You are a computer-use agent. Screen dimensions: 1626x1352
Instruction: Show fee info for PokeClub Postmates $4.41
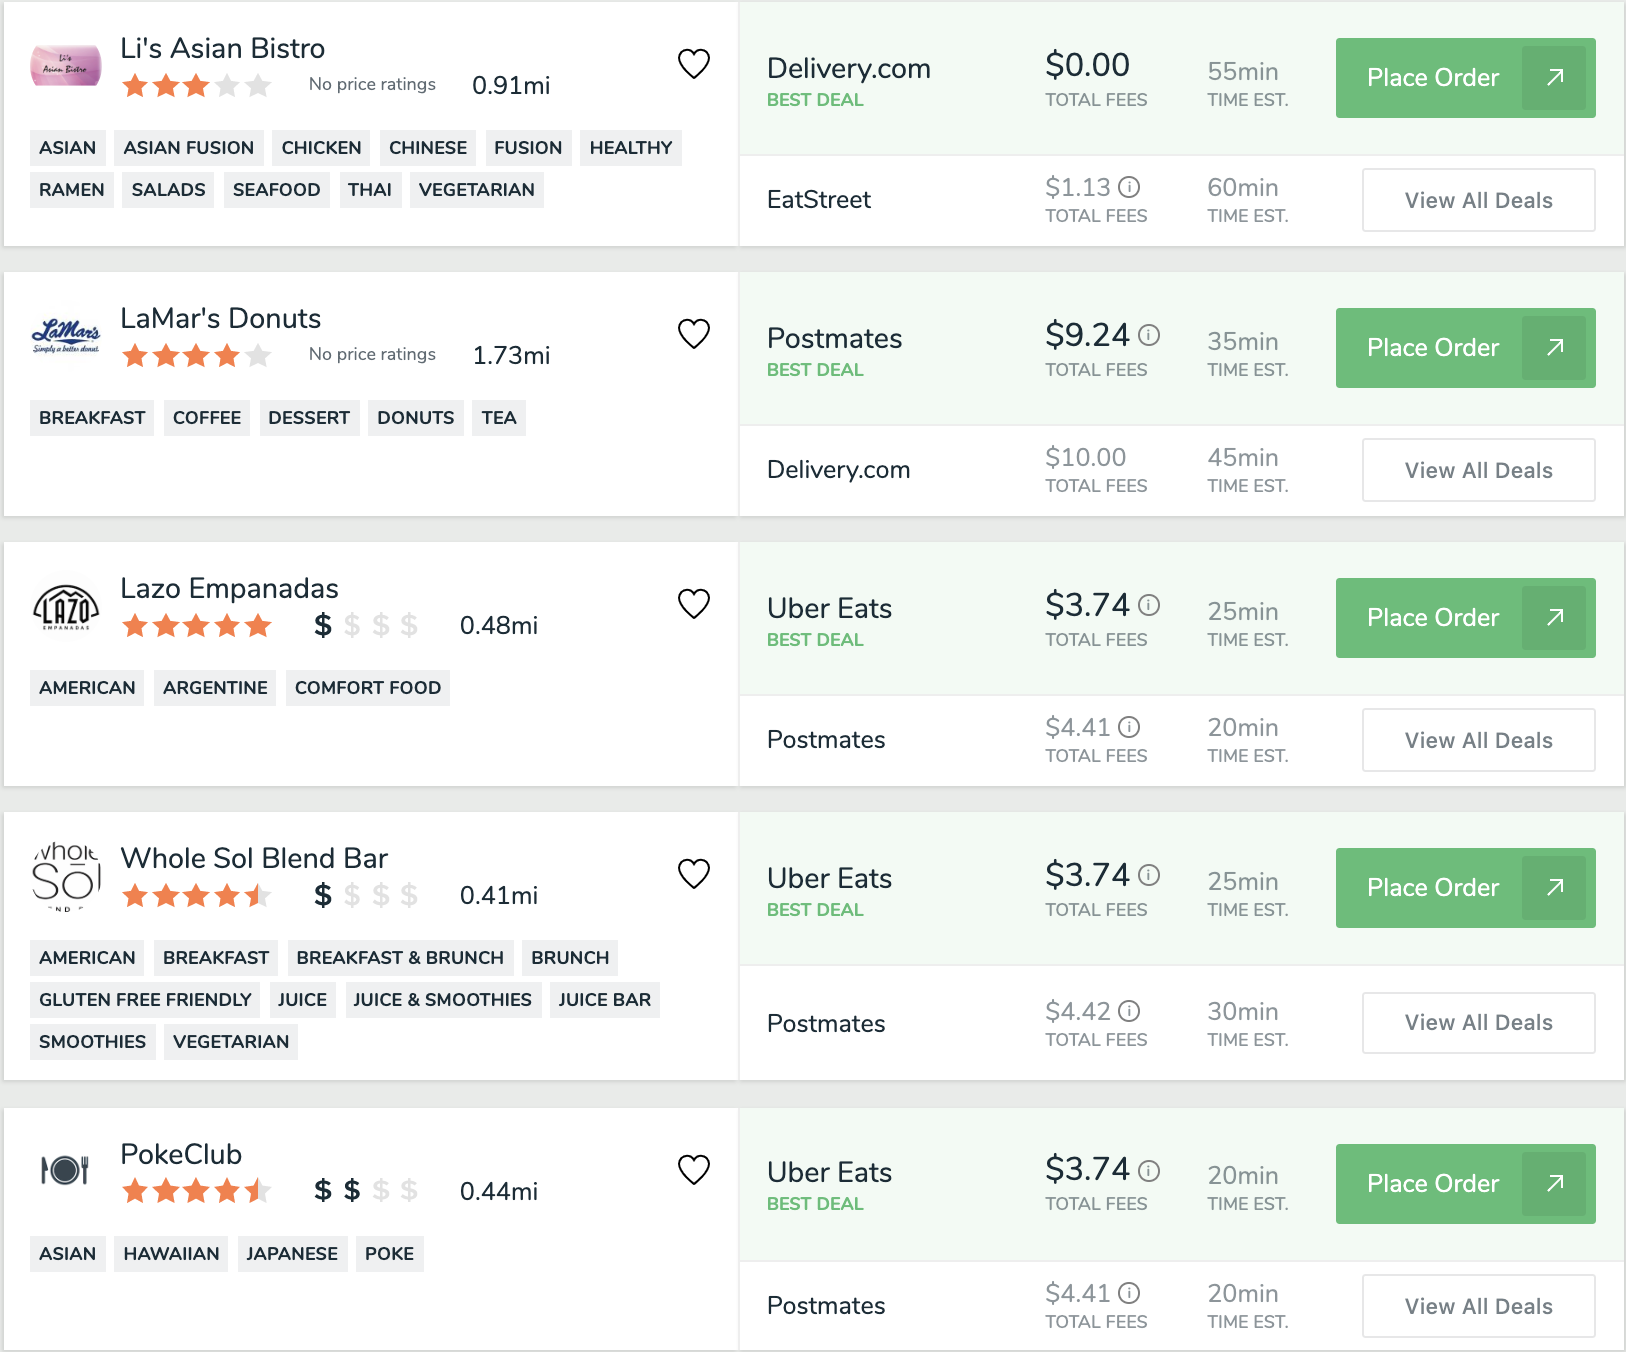[1129, 1293]
